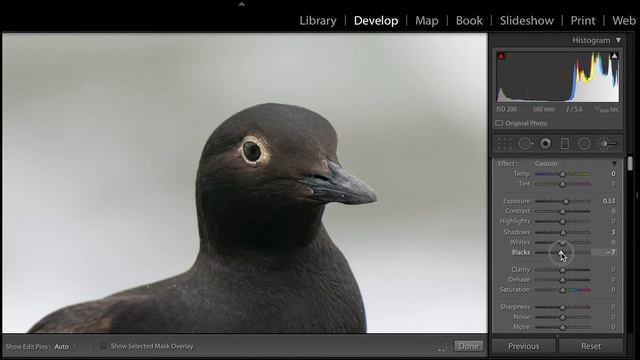Switch to the Map module
Screen dimensions: 640x360
[x=427, y=21]
